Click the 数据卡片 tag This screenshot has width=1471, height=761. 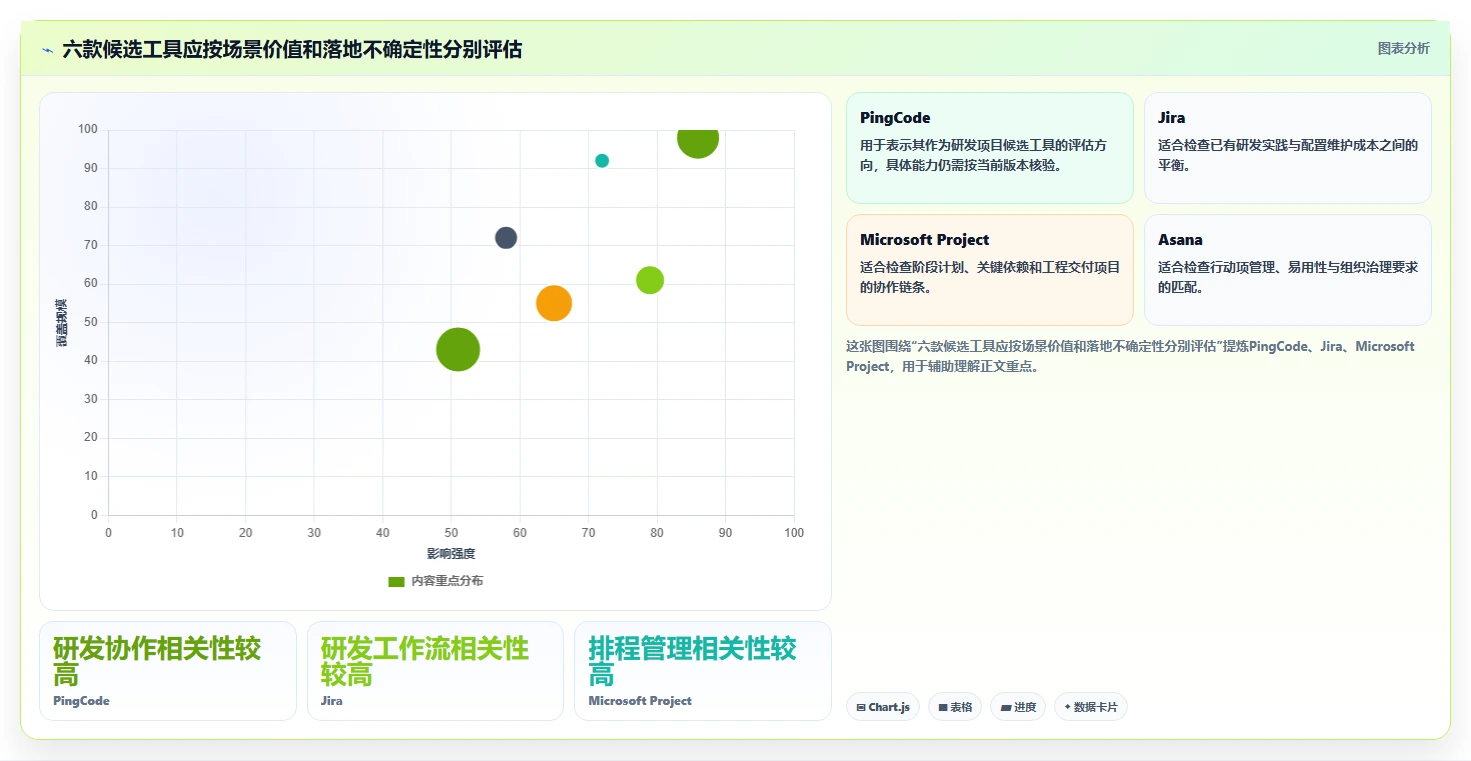[x=1091, y=707]
